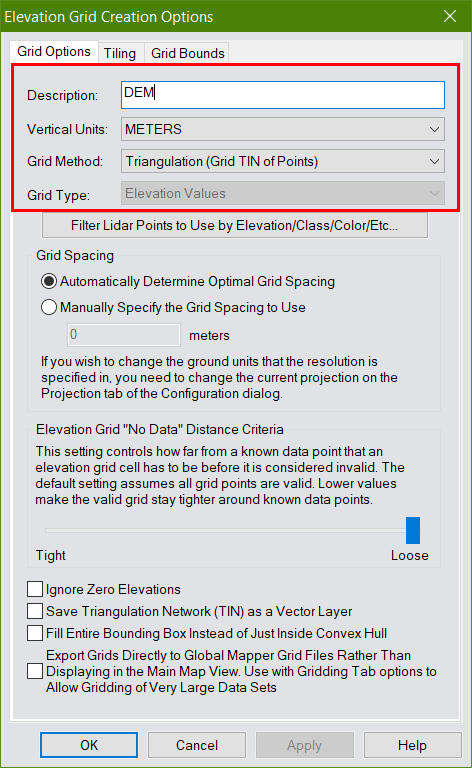Click the Grid Type dropdown arrow

[x=434, y=193]
